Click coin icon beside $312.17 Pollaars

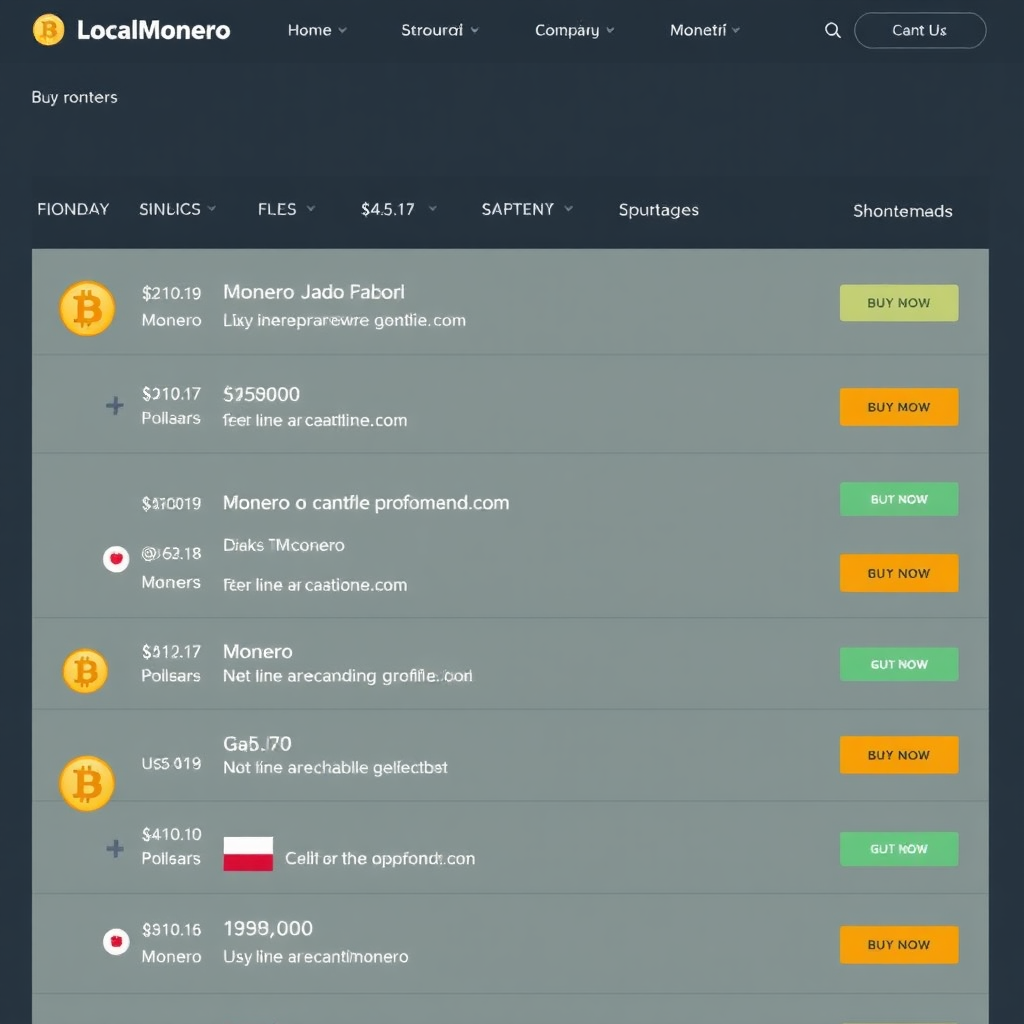pyautogui.click(x=85, y=671)
